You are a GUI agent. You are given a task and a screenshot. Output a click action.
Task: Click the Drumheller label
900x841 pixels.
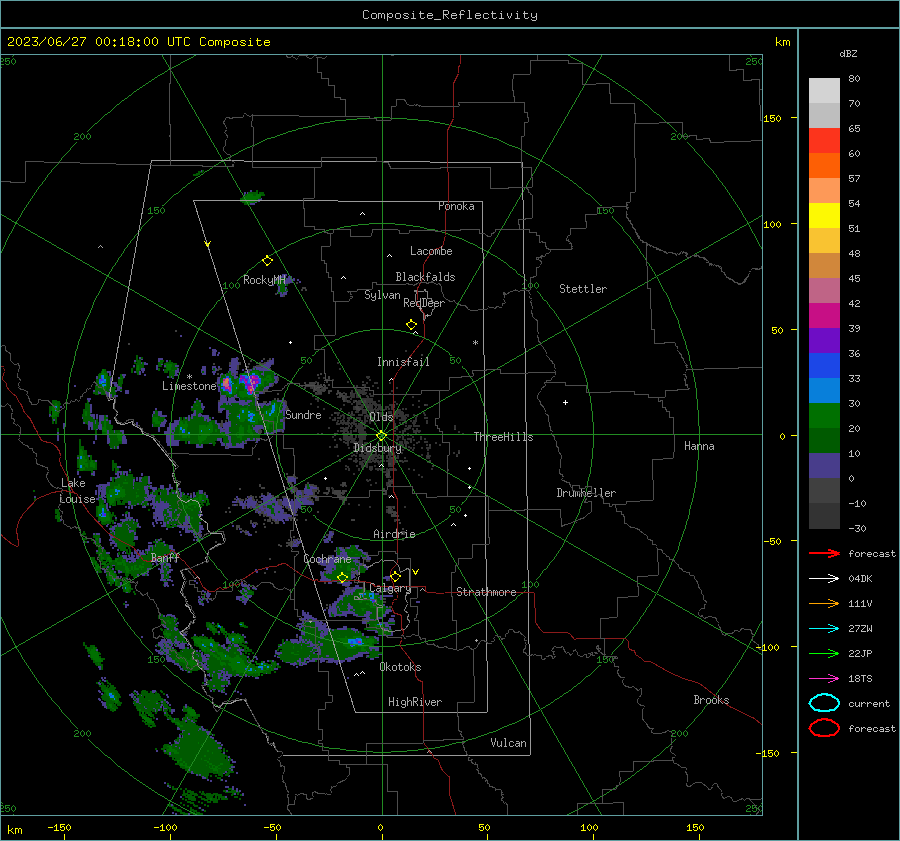[x=586, y=493]
